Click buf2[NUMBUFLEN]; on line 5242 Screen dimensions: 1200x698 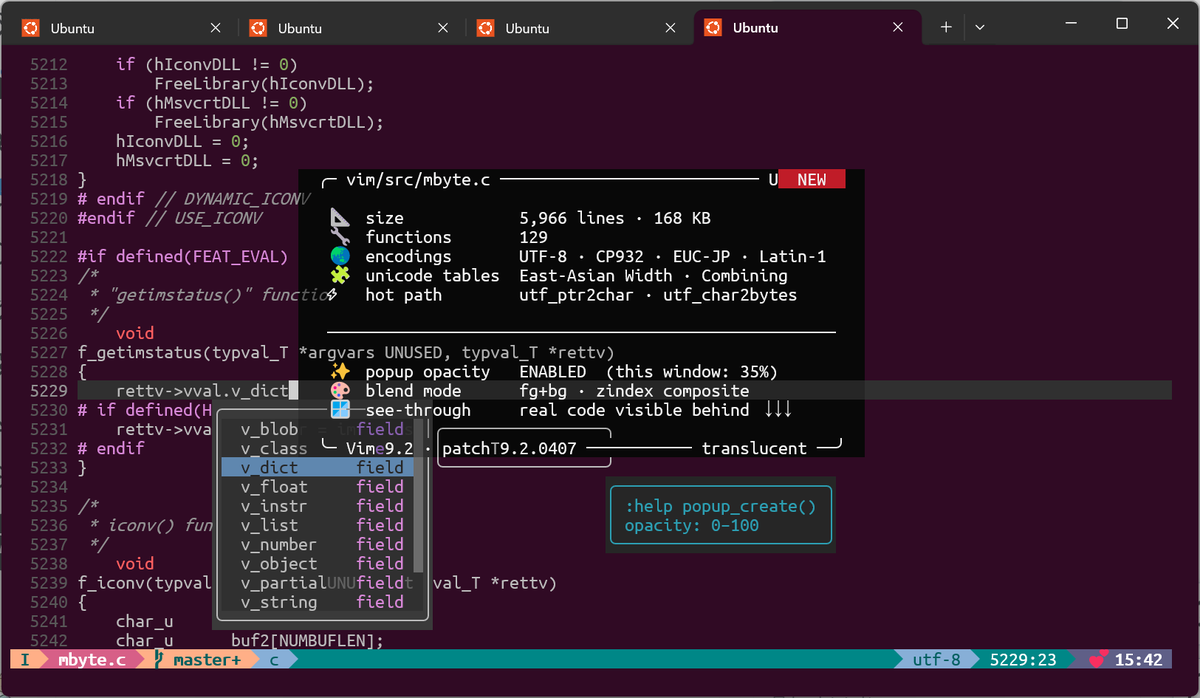pyautogui.click(x=307, y=640)
